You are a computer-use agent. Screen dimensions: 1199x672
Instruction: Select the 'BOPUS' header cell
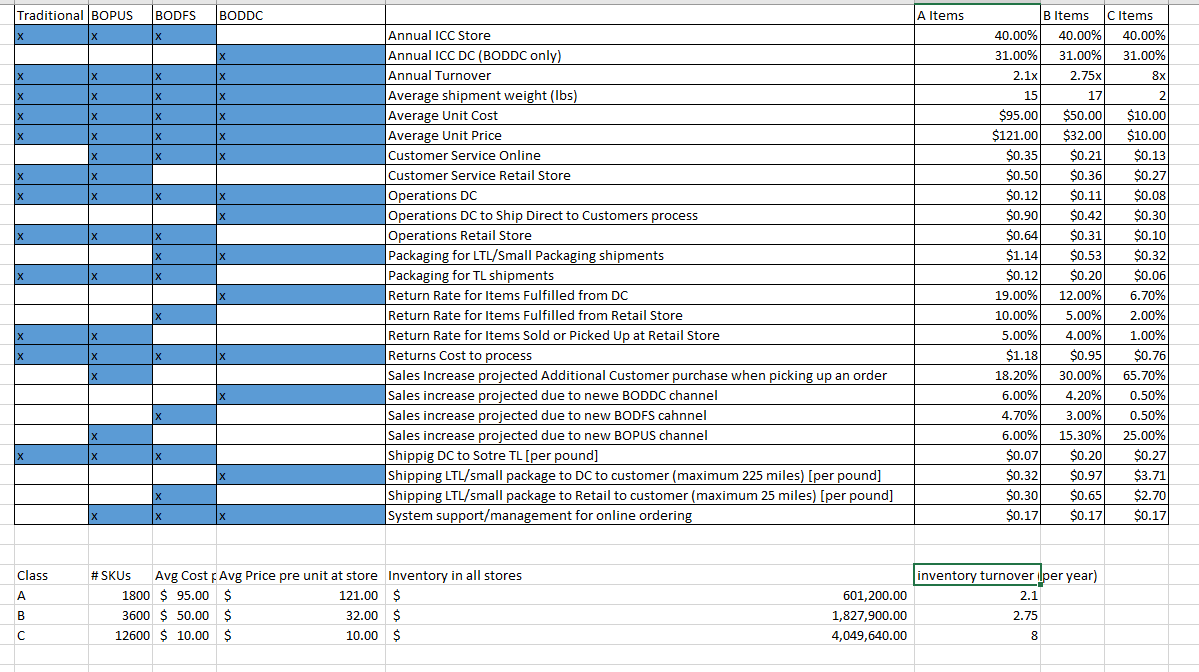[121, 15]
